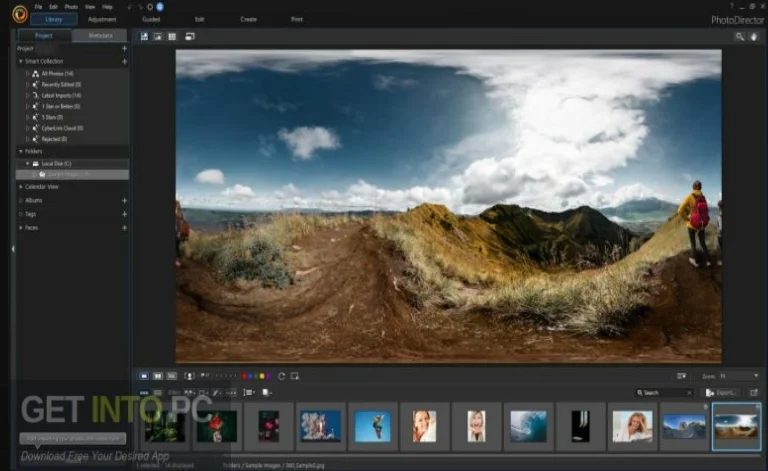Add new project with plus icon
Image resolution: width=768 pixels, height=471 pixels.
coord(124,48)
